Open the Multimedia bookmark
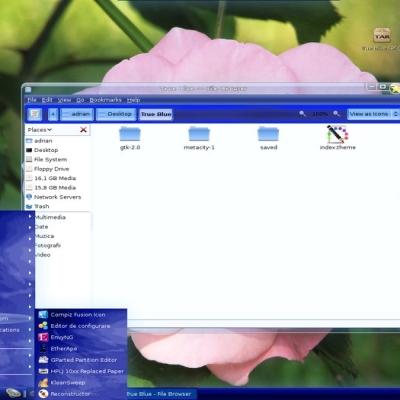 pyautogui.click(x=50, y=217)
